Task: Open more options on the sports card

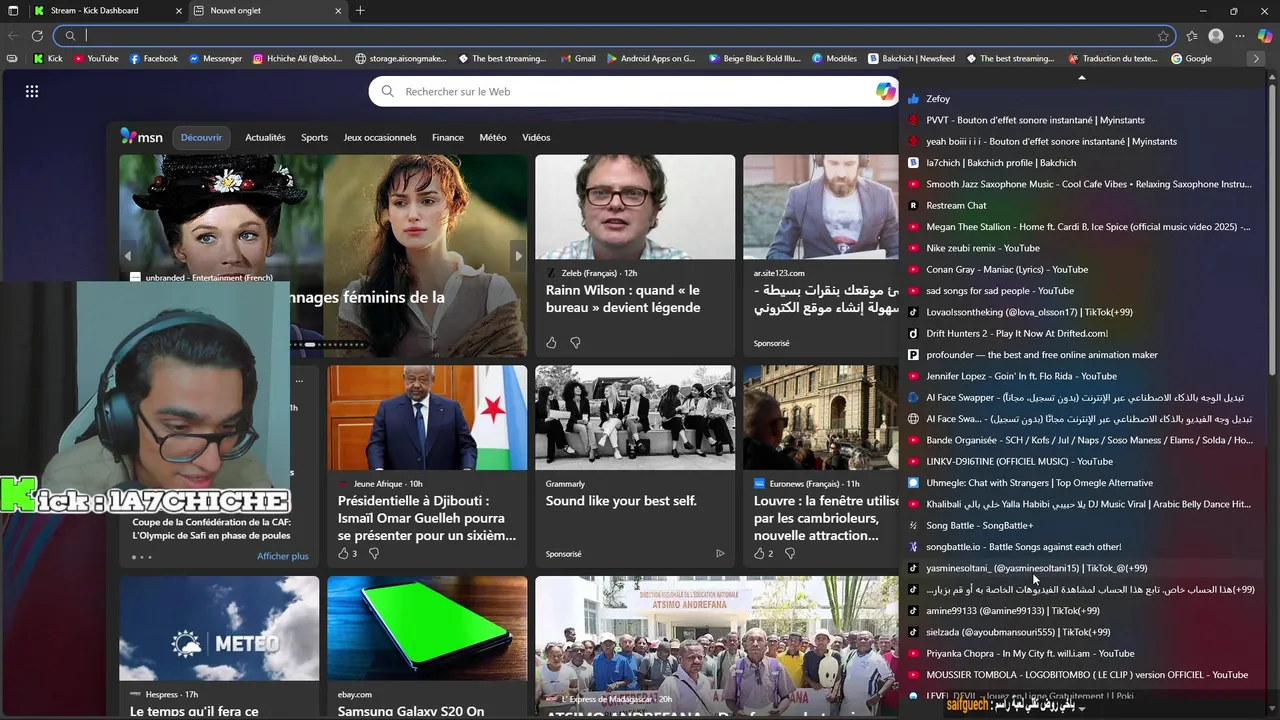Action: point(298,380)
